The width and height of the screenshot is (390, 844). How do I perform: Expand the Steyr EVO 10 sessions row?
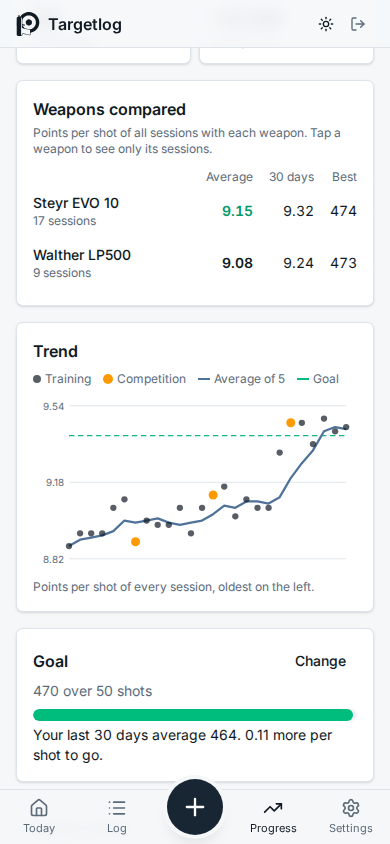click(x=195, y=211)
